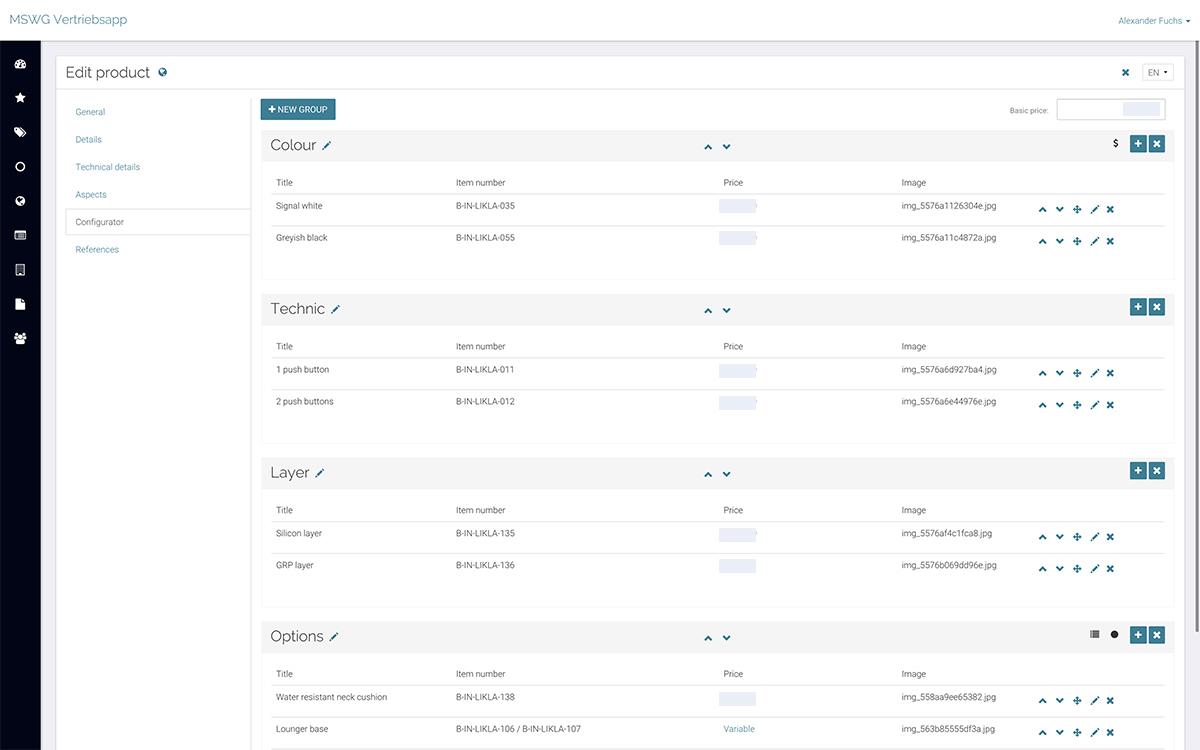This screenshot has width=1200, height=750.
Task: Toggle the black circle option in Options
Action: coord(1115,634)
